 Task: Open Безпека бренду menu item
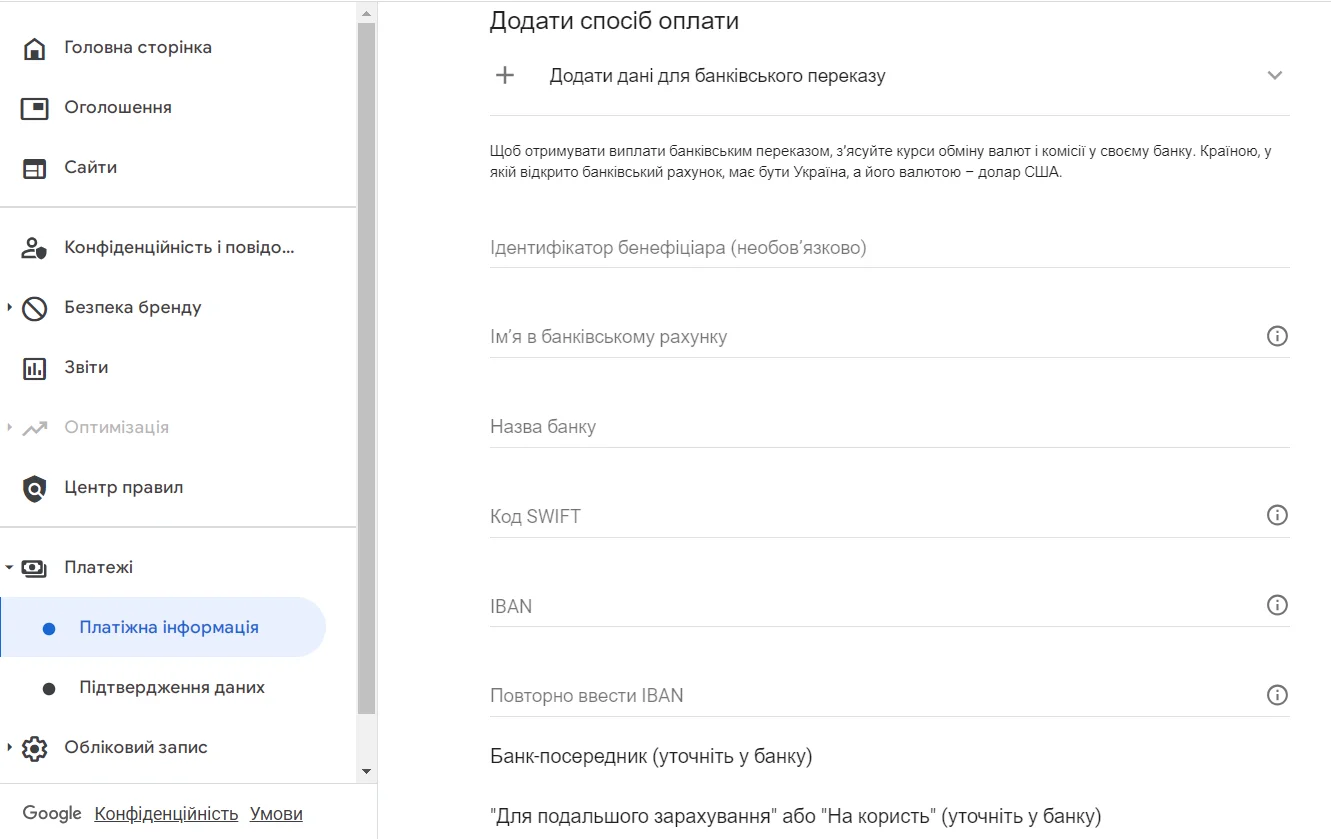(x=133, y=308)
